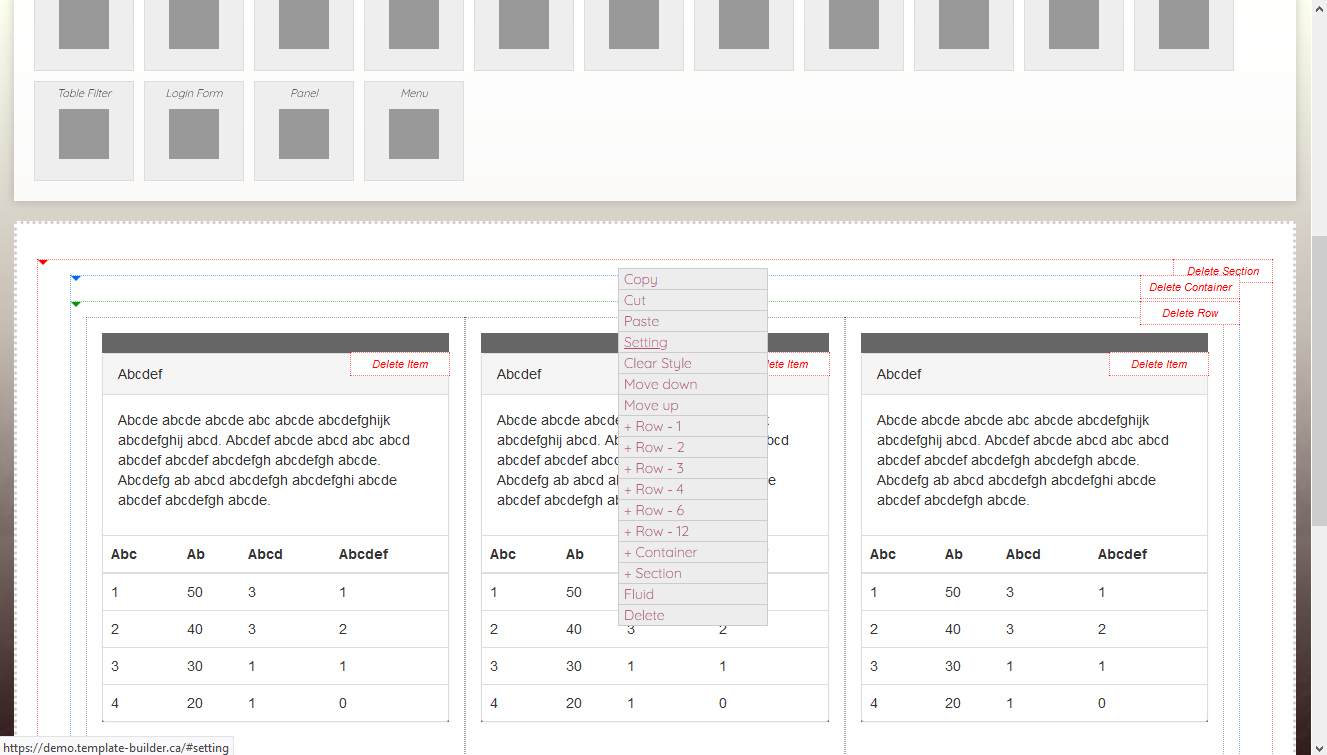Click the scrollbar down arrow
Screen dimensions: 1327x755
point(1318,746)
